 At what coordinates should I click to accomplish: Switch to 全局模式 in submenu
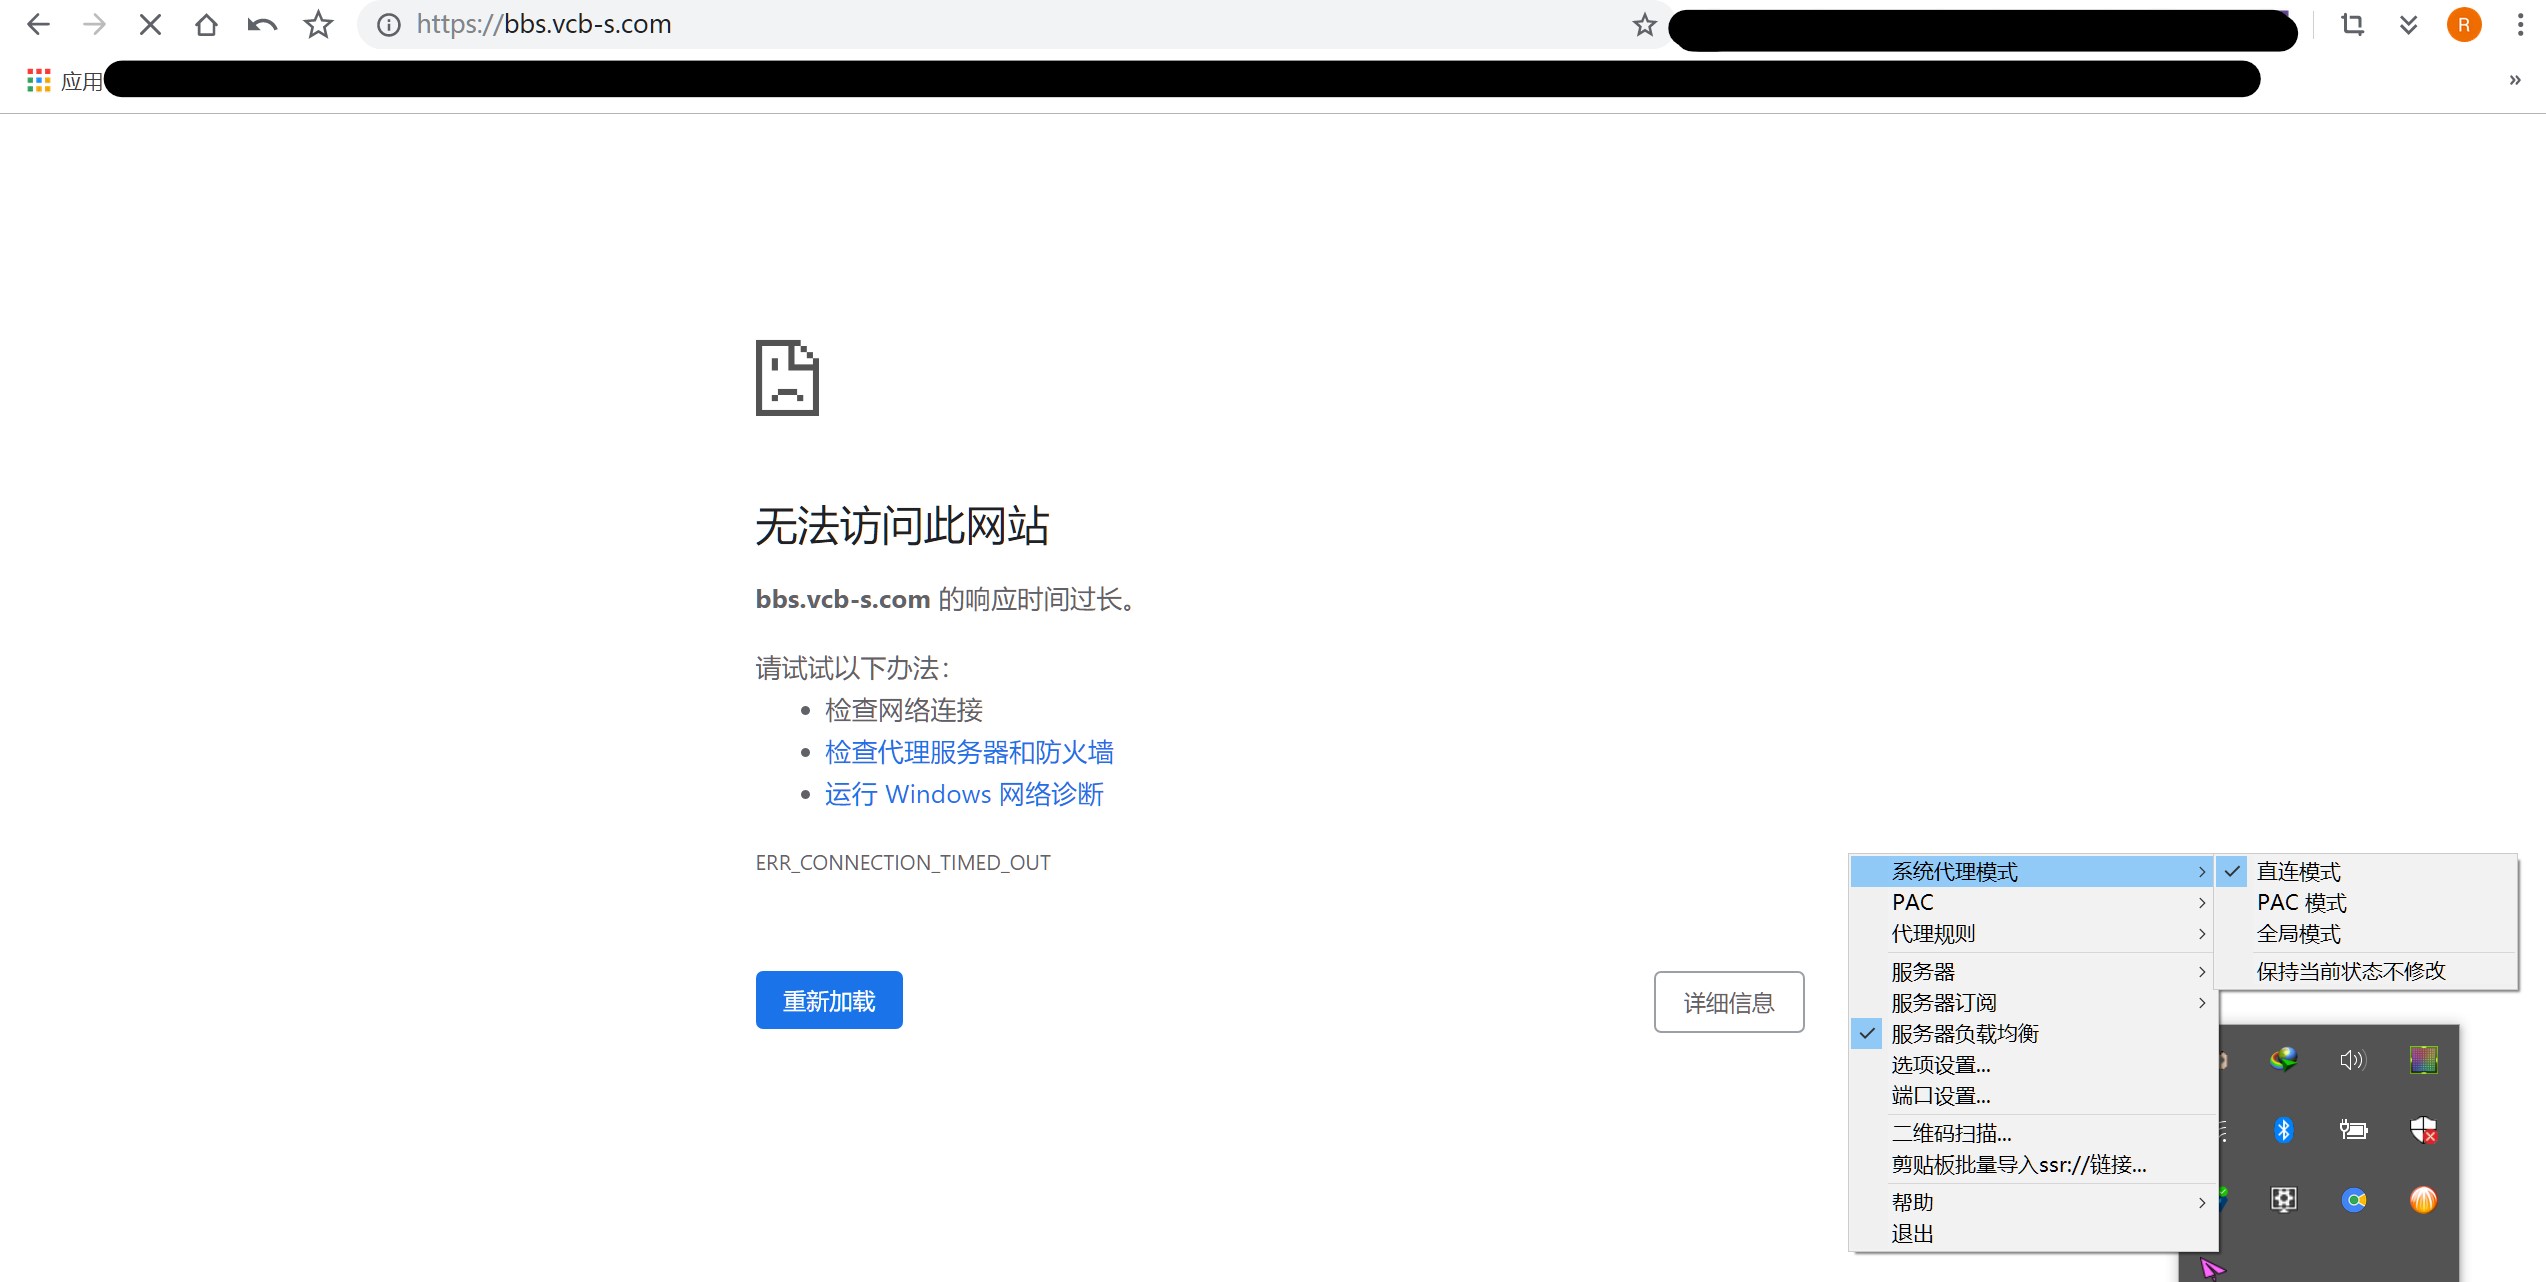pos(2366,933)
